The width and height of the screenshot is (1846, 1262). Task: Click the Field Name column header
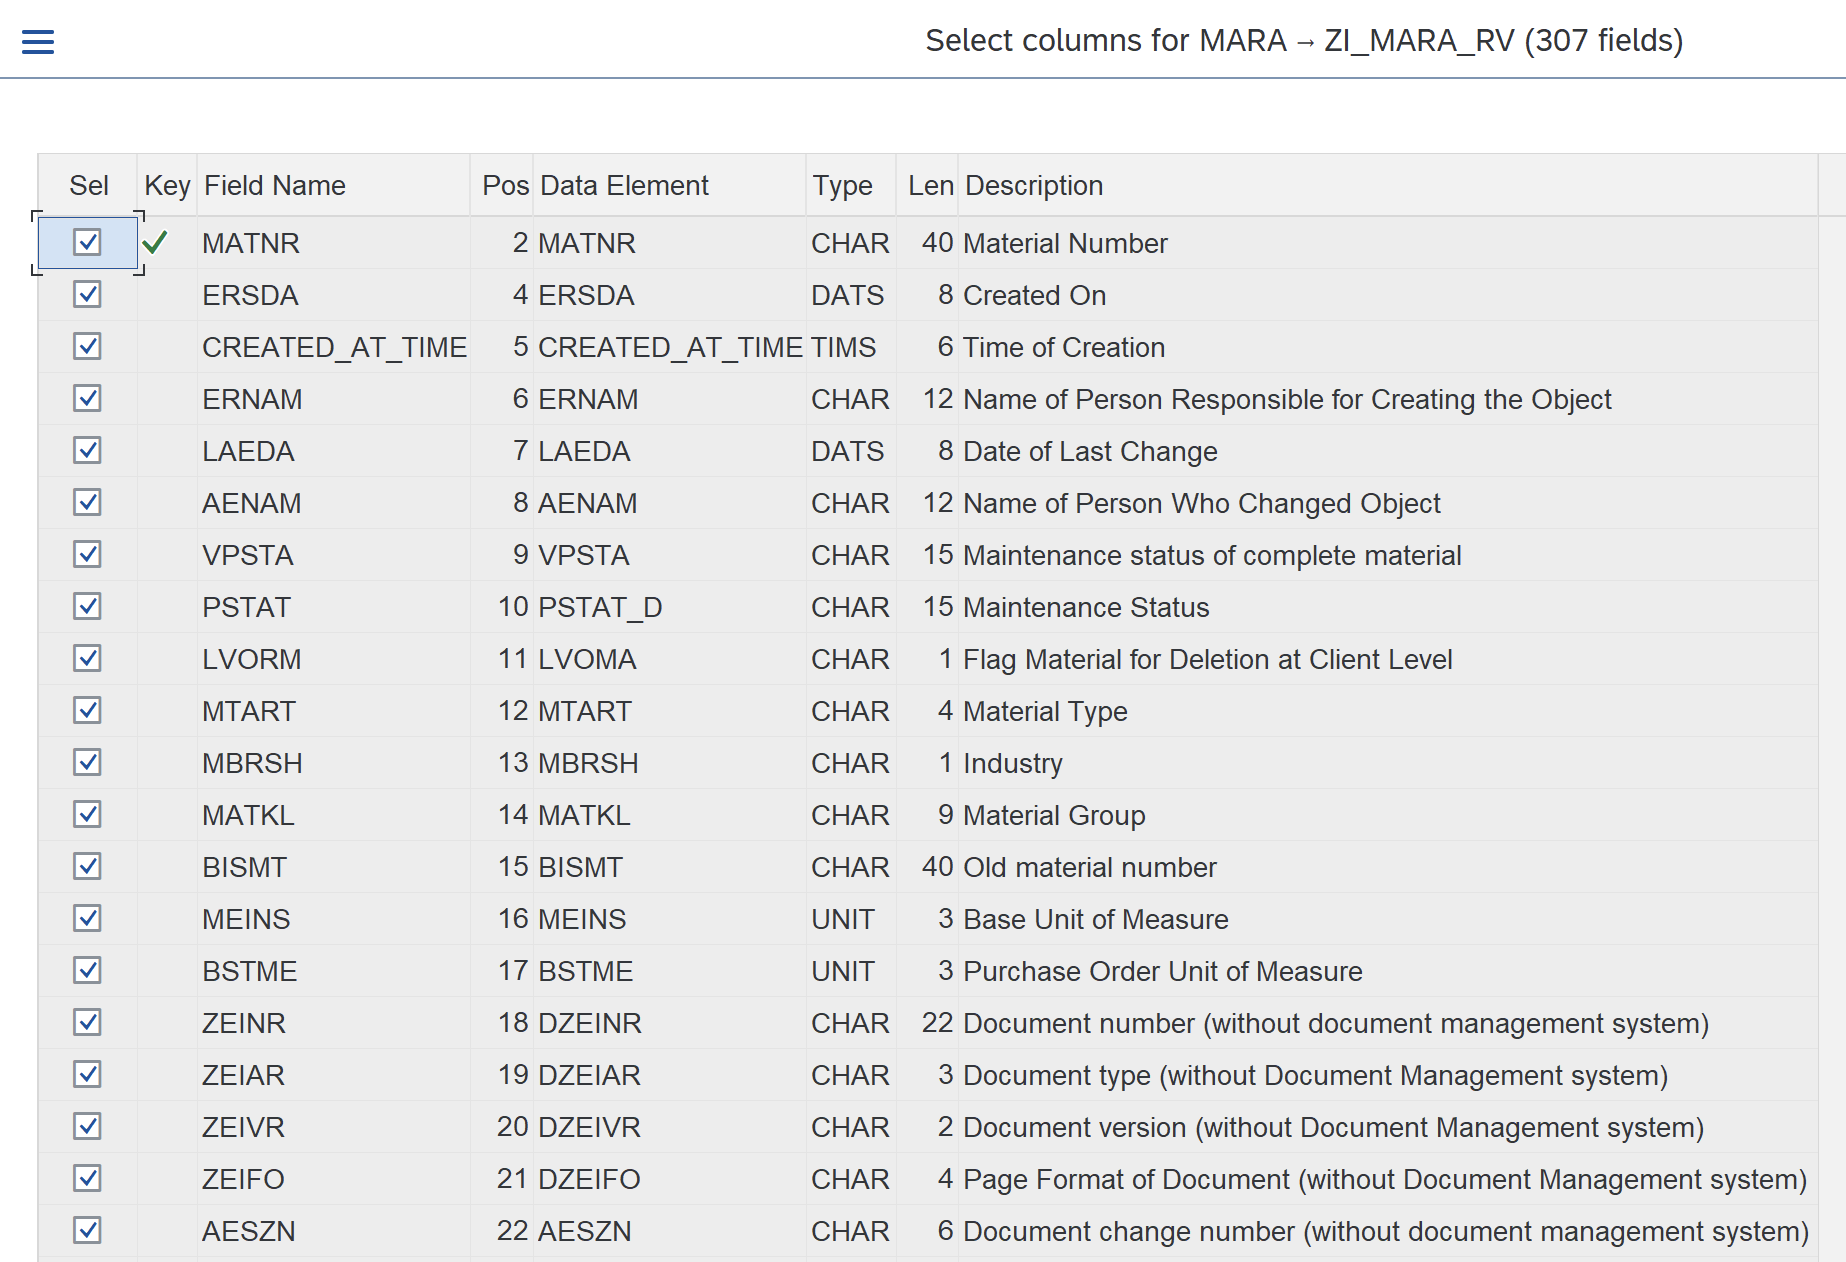(275, 186)
